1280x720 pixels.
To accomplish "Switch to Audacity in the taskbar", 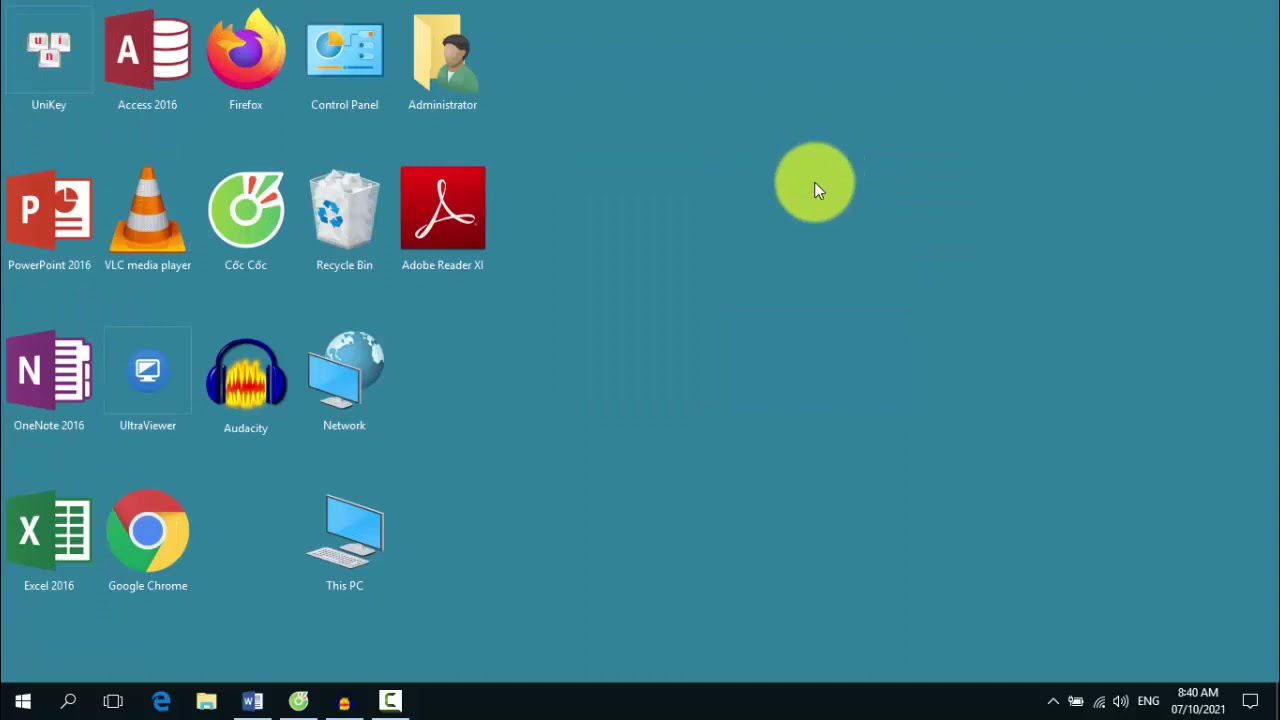I will (344, 701).
